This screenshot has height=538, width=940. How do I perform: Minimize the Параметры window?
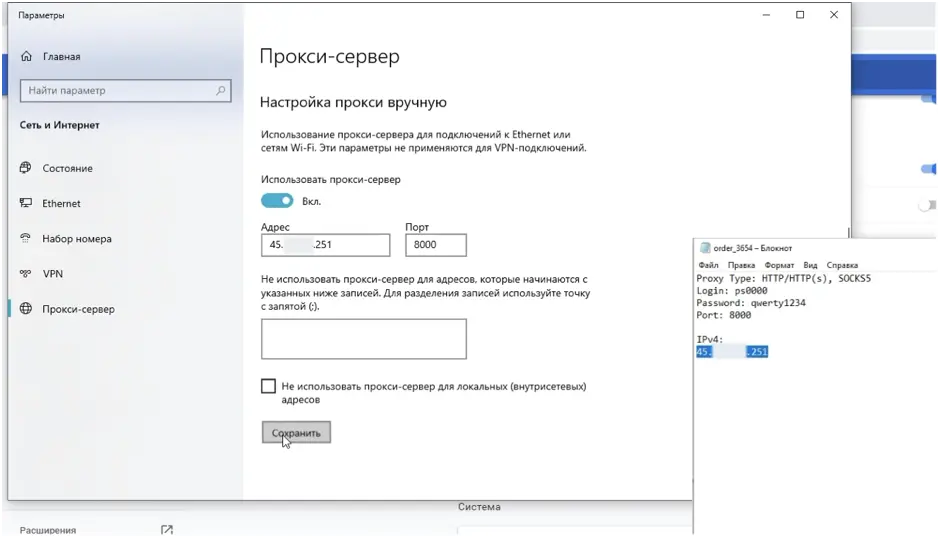tap(766, 15)
